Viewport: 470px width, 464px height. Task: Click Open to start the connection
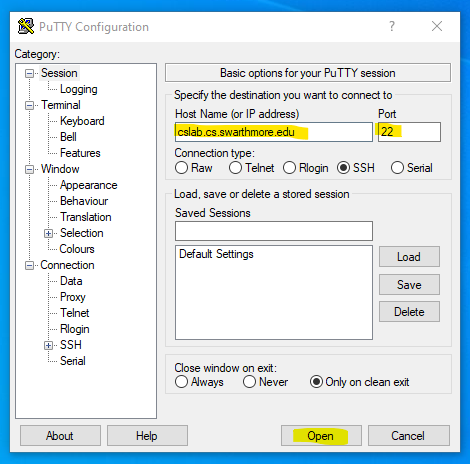point(321,436)
